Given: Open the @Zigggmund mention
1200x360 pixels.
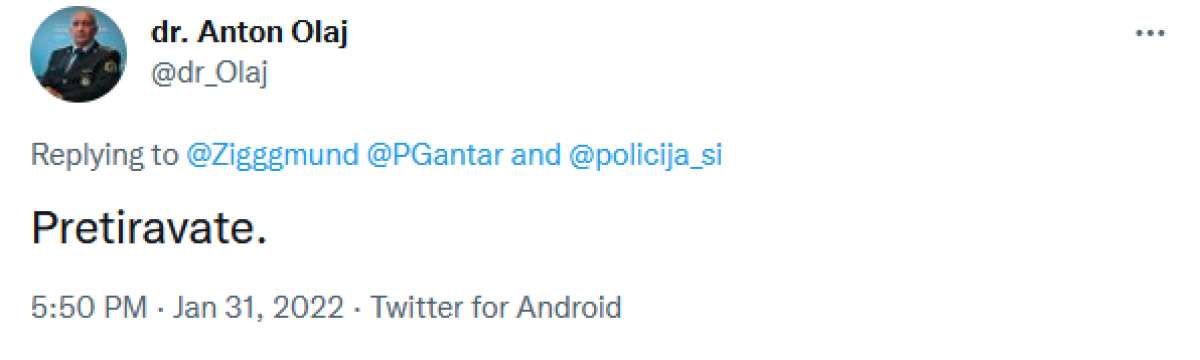Looking at the screenshot, I should click(x=273, y=156).
